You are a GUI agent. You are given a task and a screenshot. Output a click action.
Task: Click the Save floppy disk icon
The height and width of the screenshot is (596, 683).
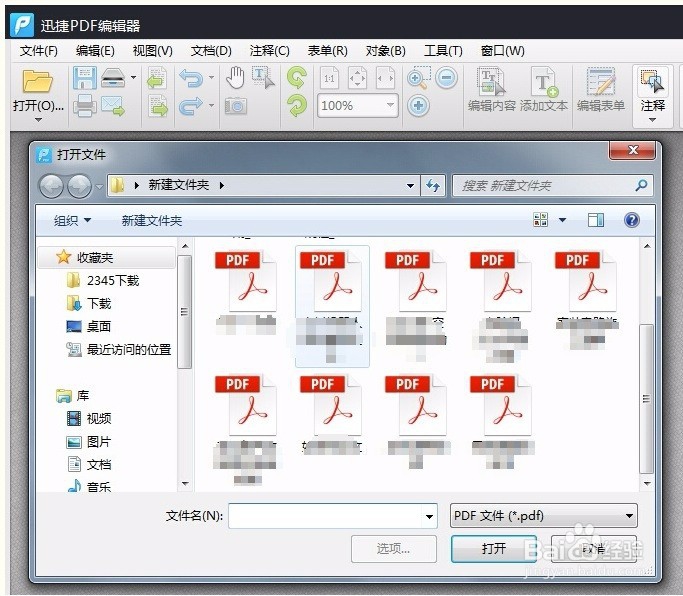pos(85,78)
